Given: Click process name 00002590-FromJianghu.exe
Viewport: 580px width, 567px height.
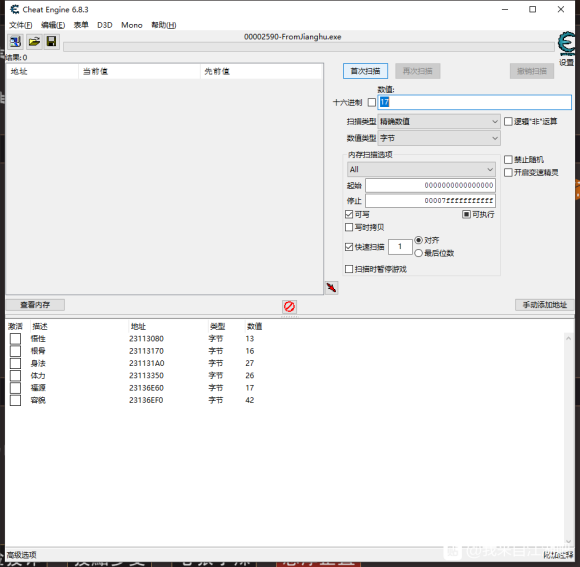Looking at the screenshot, I should [293, 37].
